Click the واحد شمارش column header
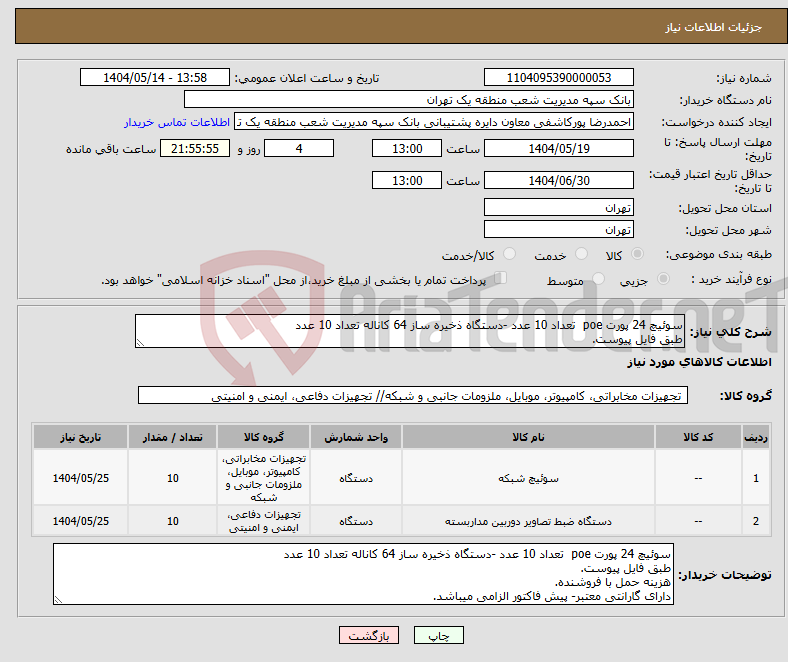The width and height of the screenshot is (788, 662). (x=356, y=437)
